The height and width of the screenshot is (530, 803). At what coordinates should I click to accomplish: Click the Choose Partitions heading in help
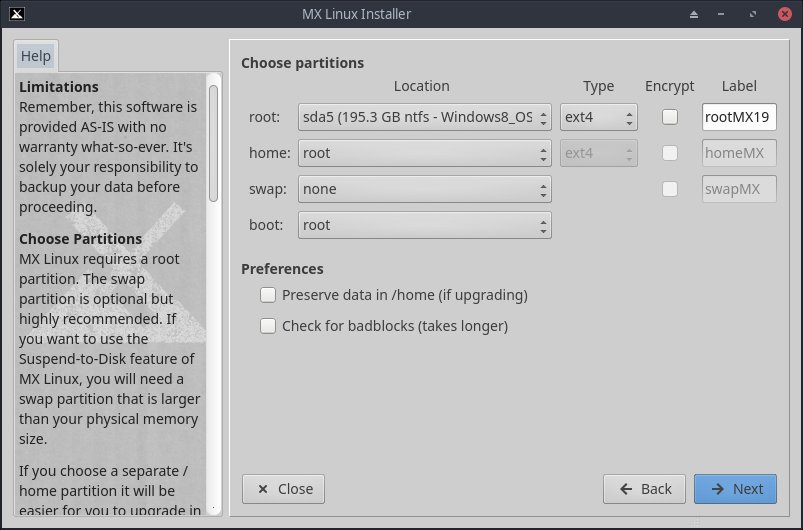tap(80, 239)
